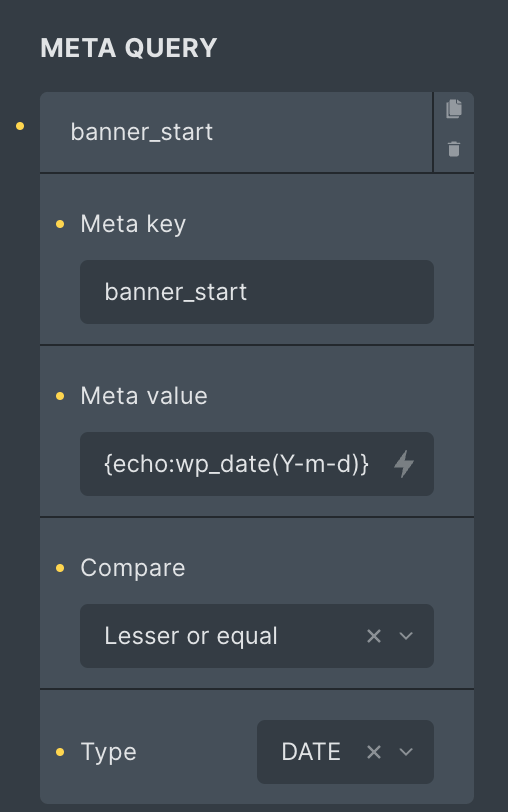The width and height of the screenshot is (508, 812).
Task: Clear the DATE type selection
Action: (x=374, y=752)
